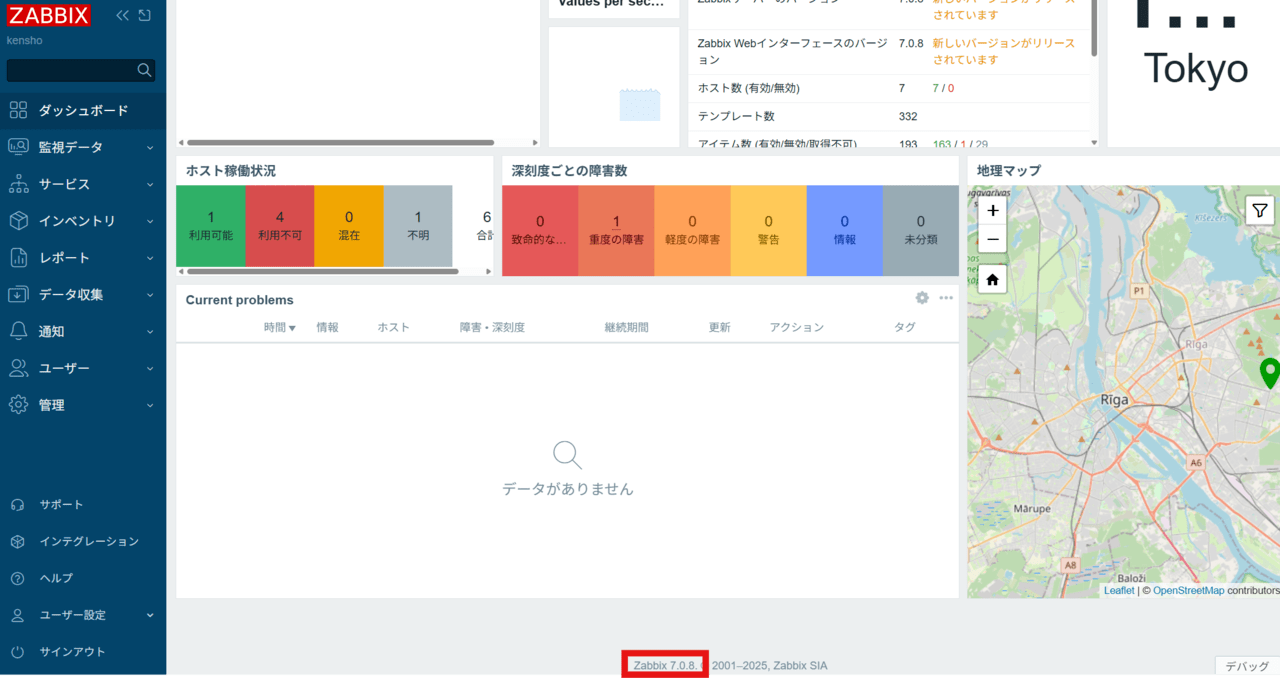Click the 通知 bell icon
Image resolution: width=1280 pixels, height=678 pixels.
18,331
